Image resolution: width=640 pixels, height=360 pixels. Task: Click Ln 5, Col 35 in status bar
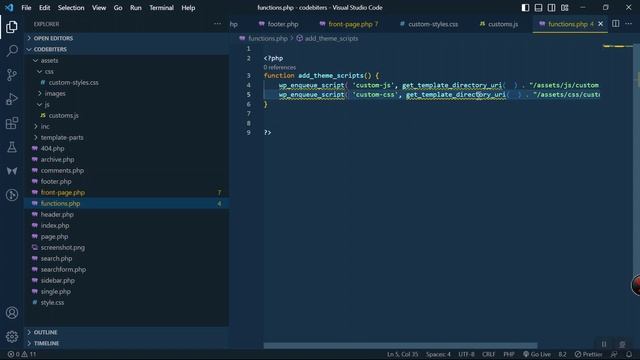click(x=402, y=354)
